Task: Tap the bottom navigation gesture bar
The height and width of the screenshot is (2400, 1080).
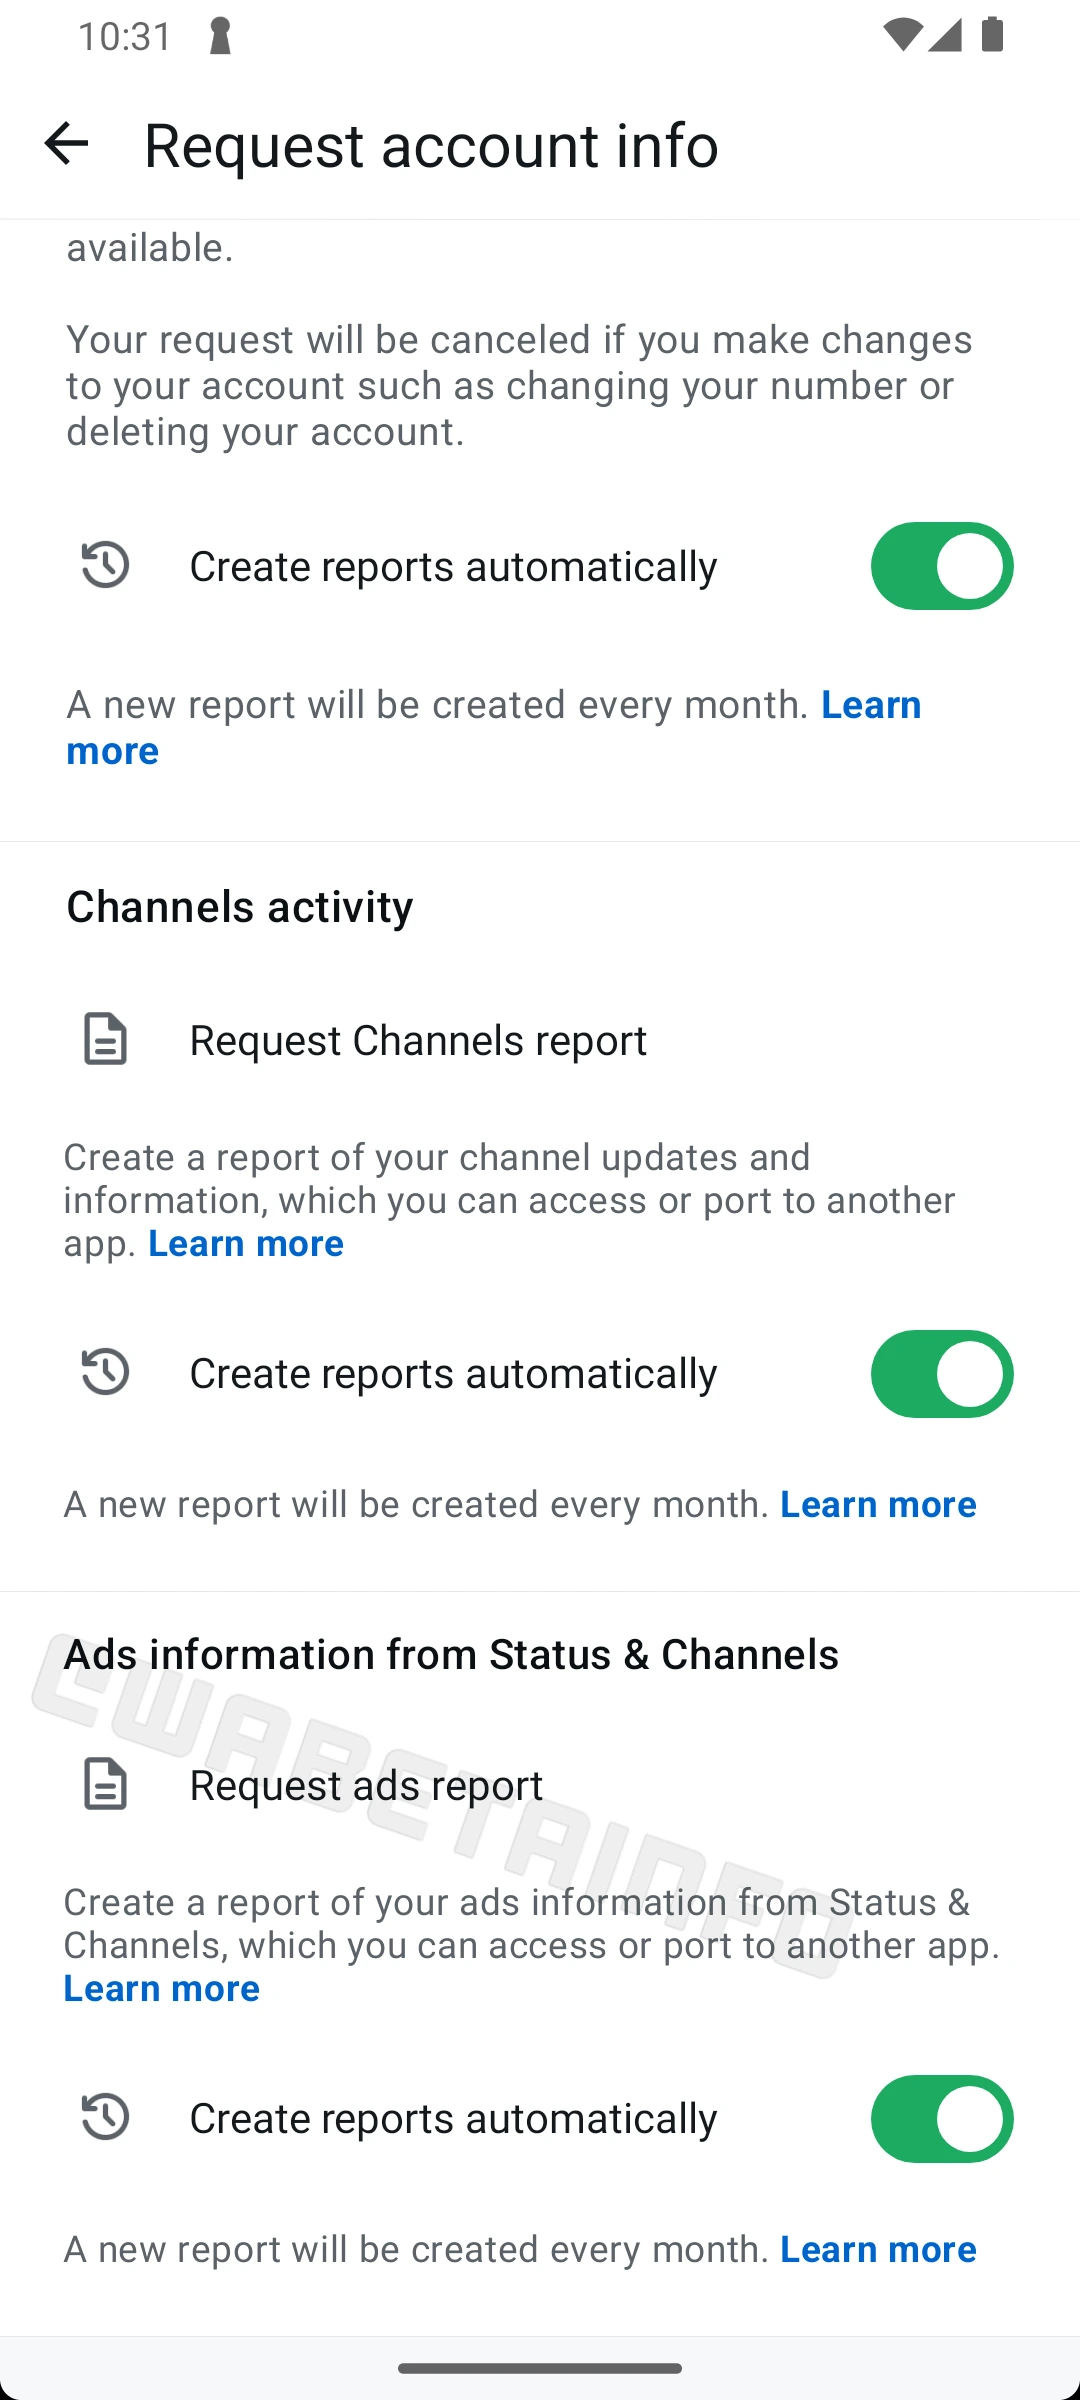Action: coord(540,2368)
